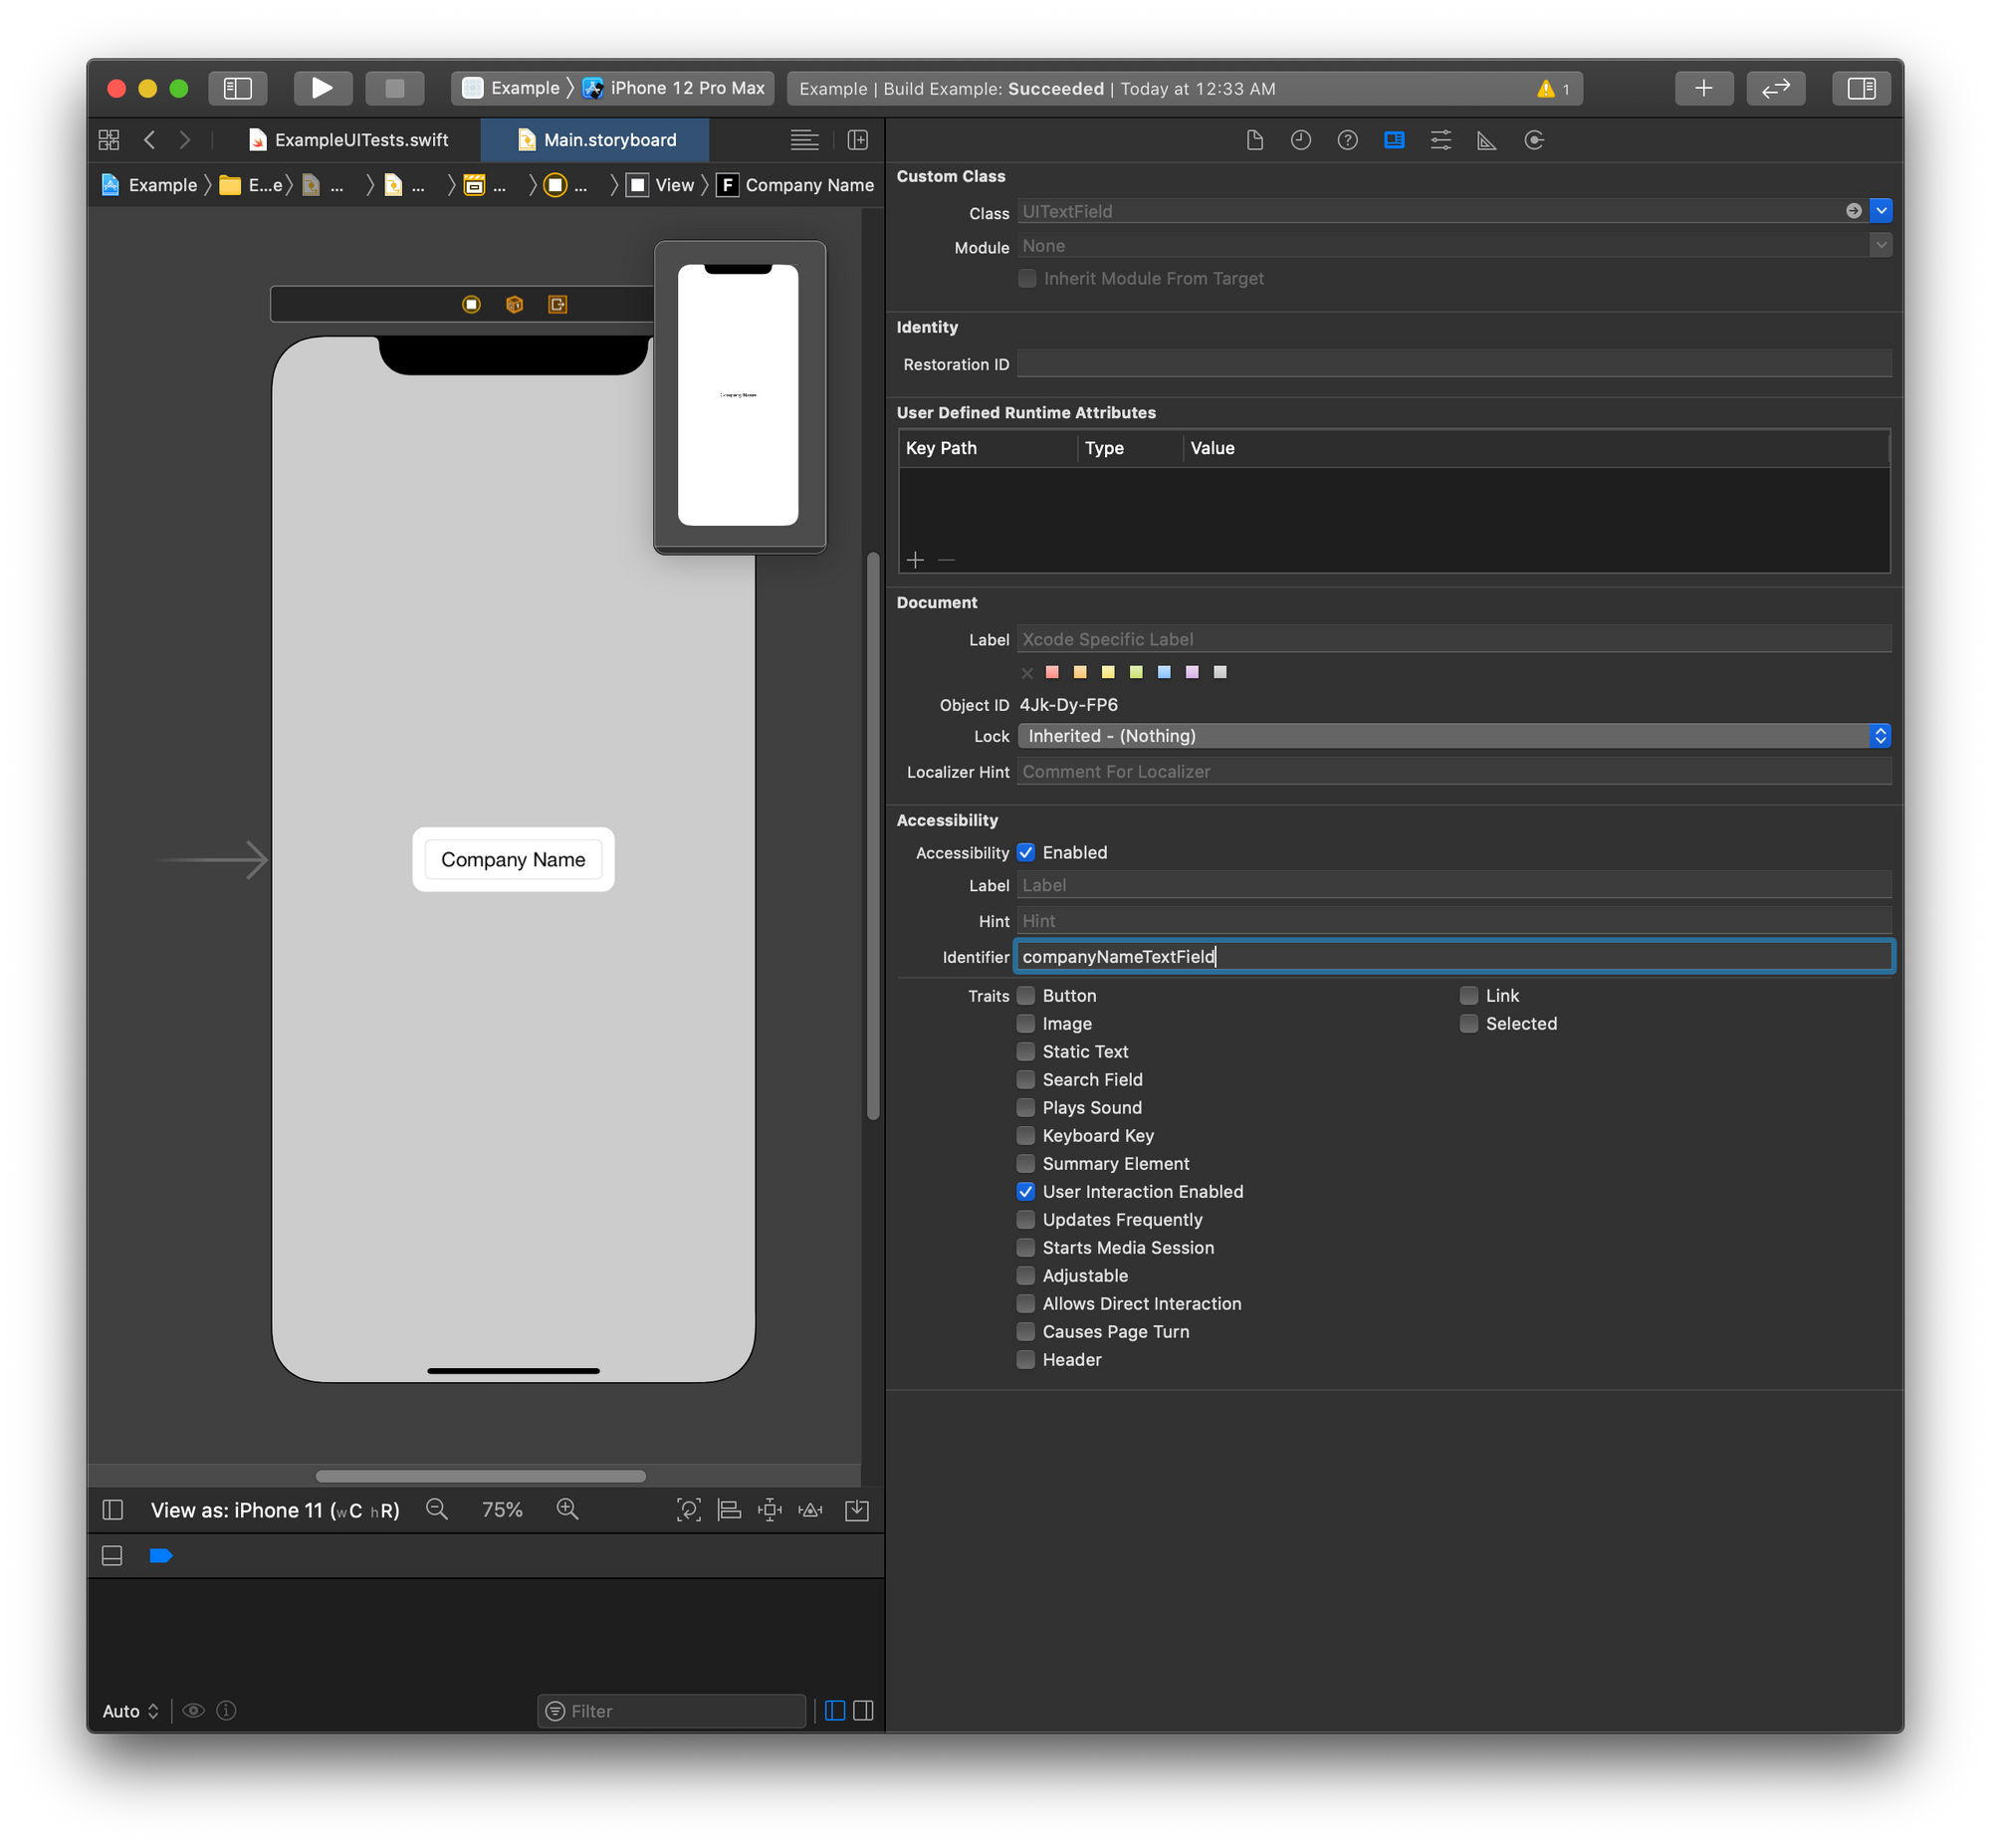The image size is (1991, 1848).
Task: Enable the Button trait
Action: 1025,995
